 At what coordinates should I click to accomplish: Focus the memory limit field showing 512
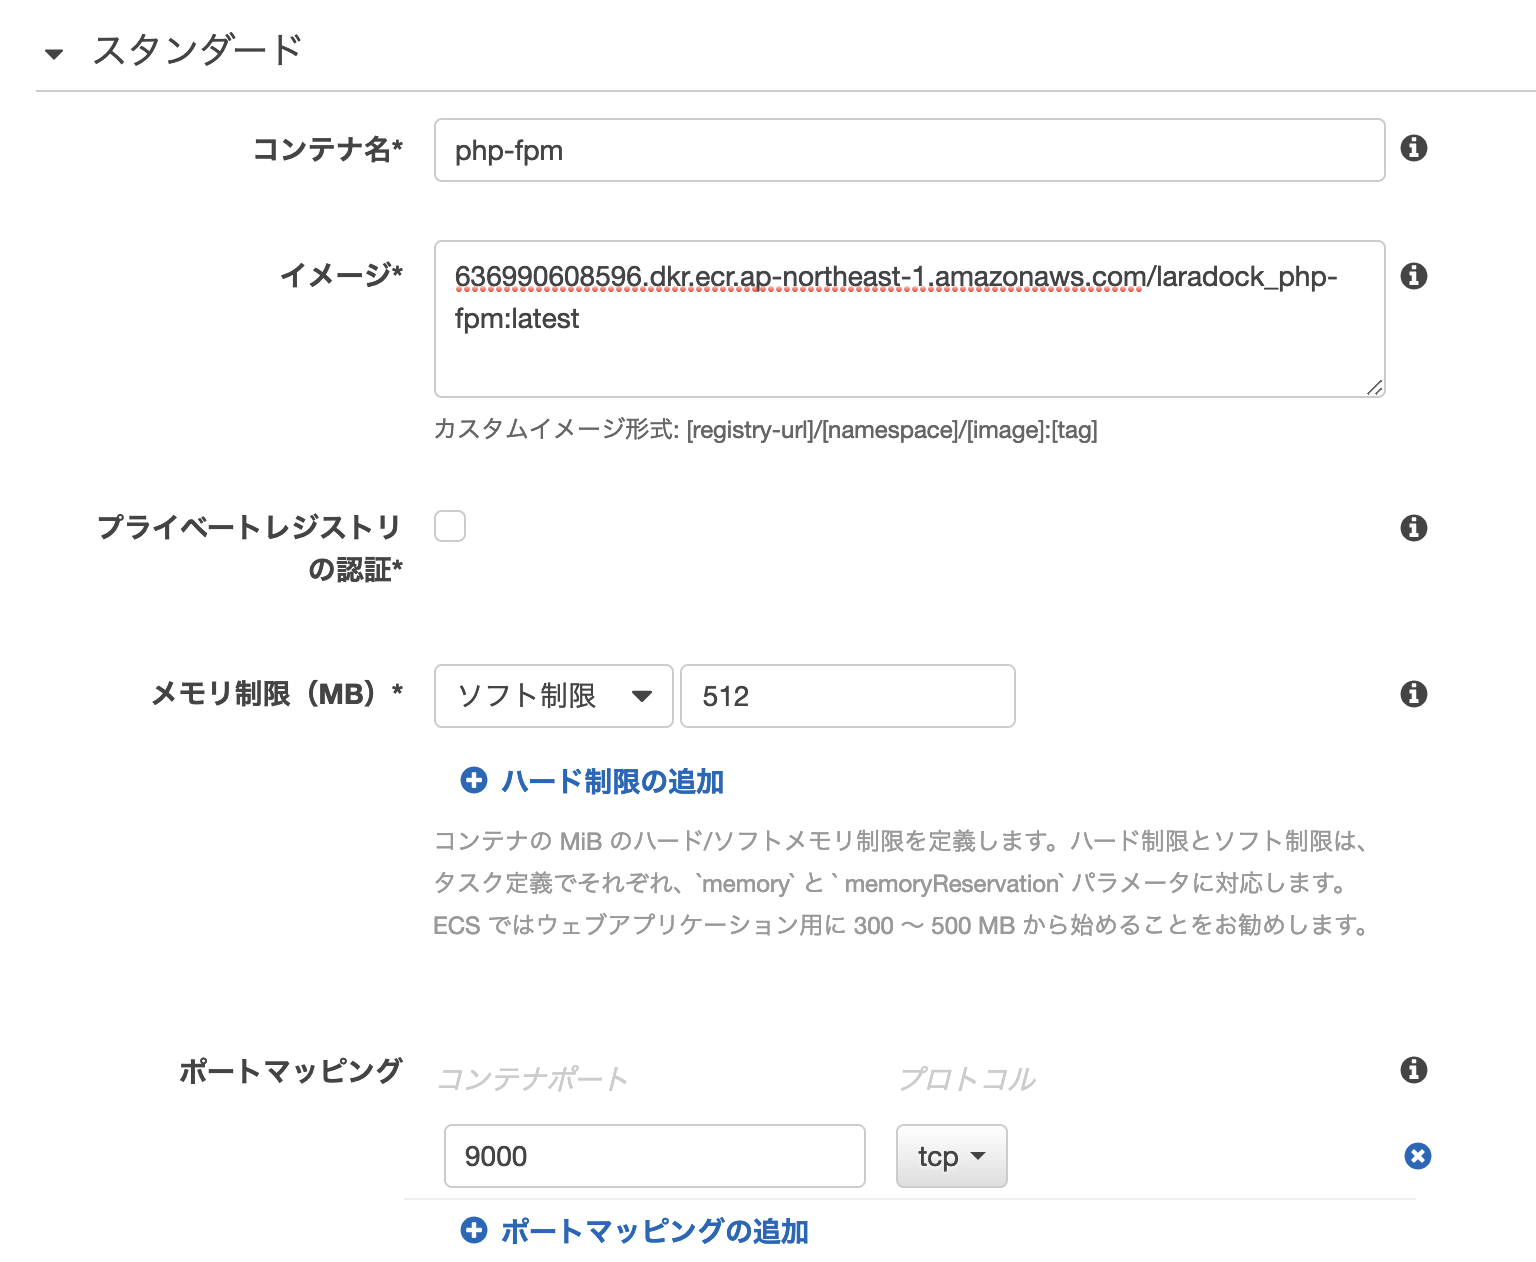coord(847,696)
